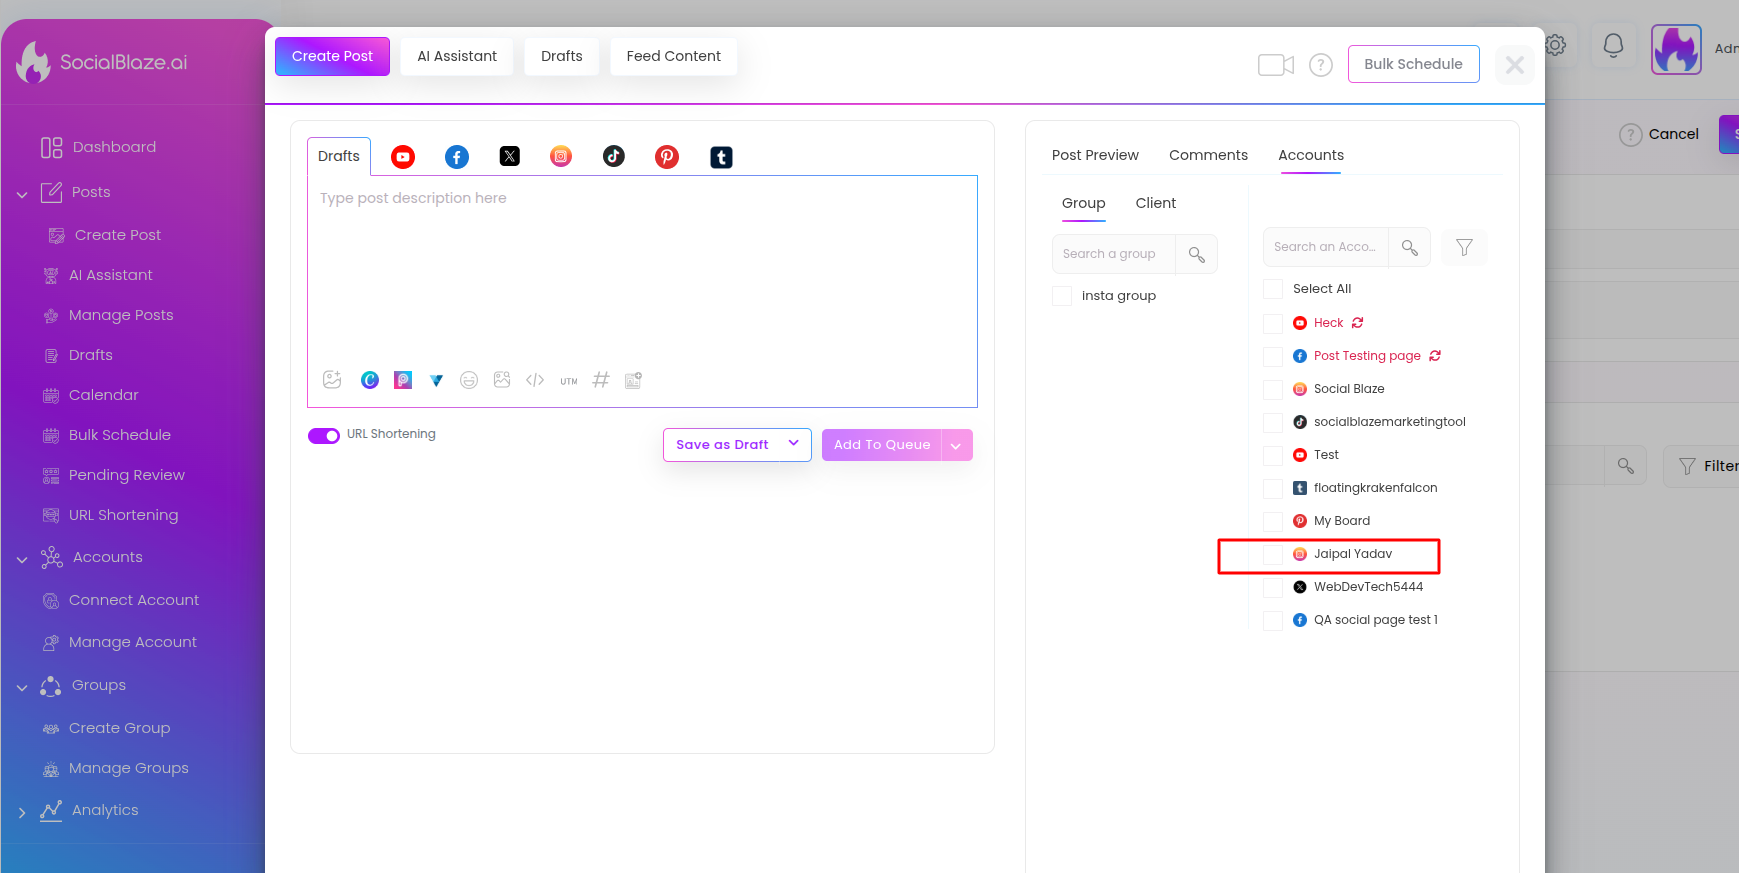Image resolution: width=1739 pixels, height=873 pixels.
Task: Switch to the AI Assistant tab
Action: tap(457, 56)
